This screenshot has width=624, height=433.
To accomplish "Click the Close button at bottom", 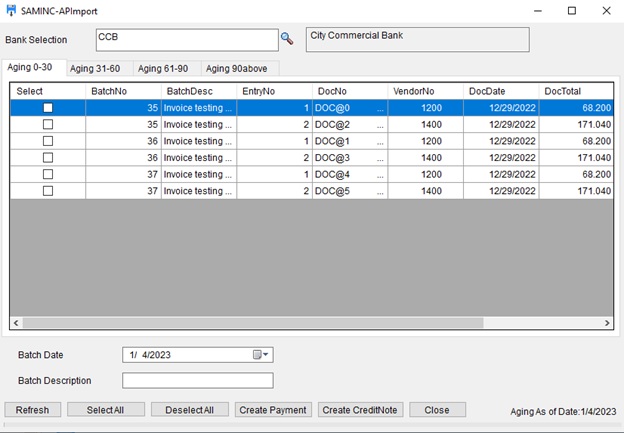I will point(437,410).
